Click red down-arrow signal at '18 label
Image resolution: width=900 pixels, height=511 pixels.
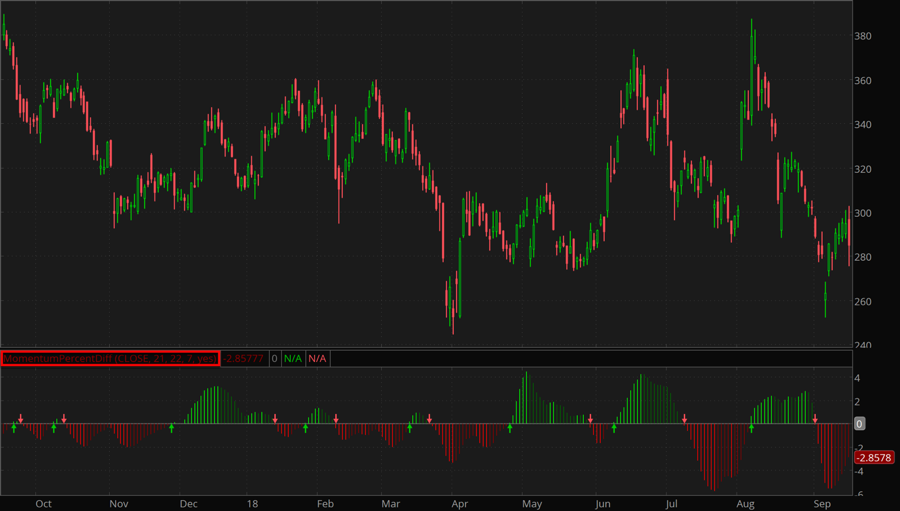click(276, 419)
